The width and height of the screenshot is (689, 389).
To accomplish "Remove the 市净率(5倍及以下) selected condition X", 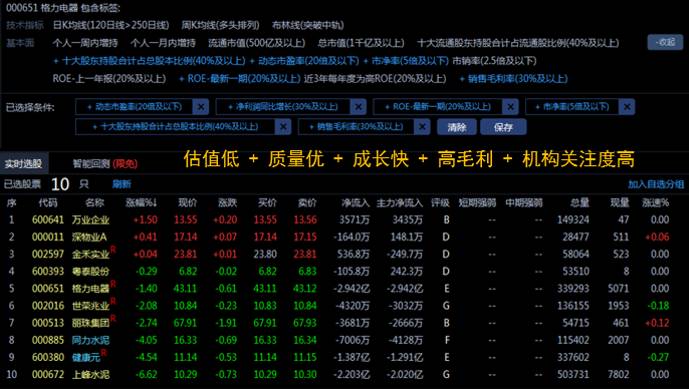I will click(x=627, y=107).
